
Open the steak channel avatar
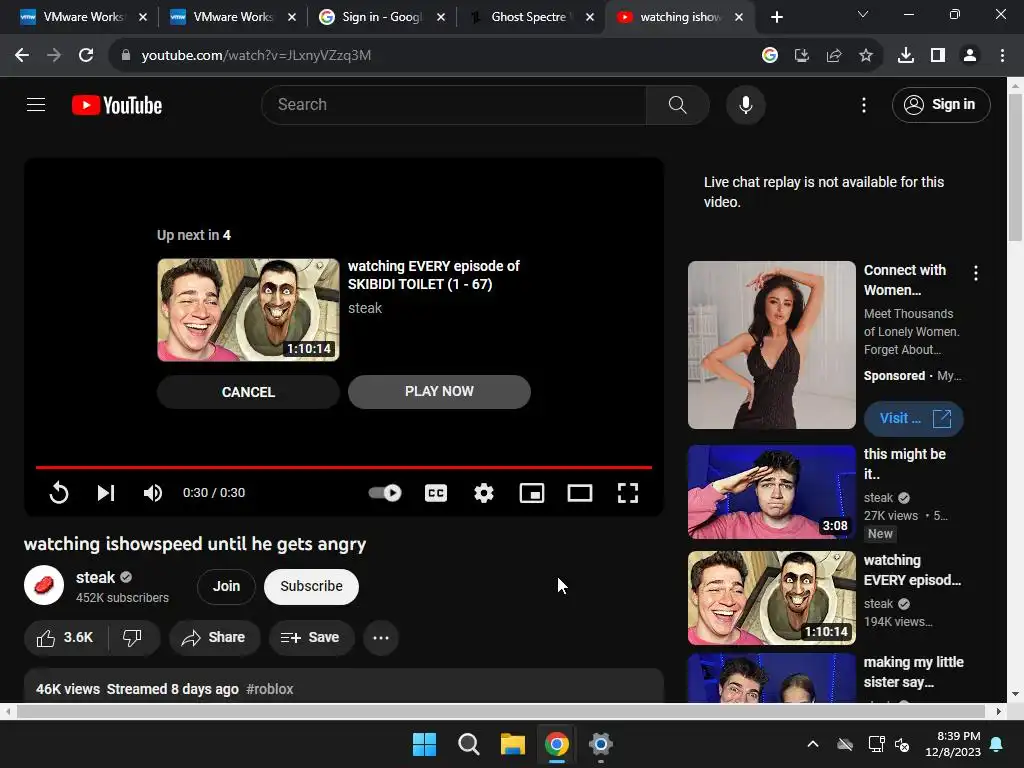pos(44,585)
